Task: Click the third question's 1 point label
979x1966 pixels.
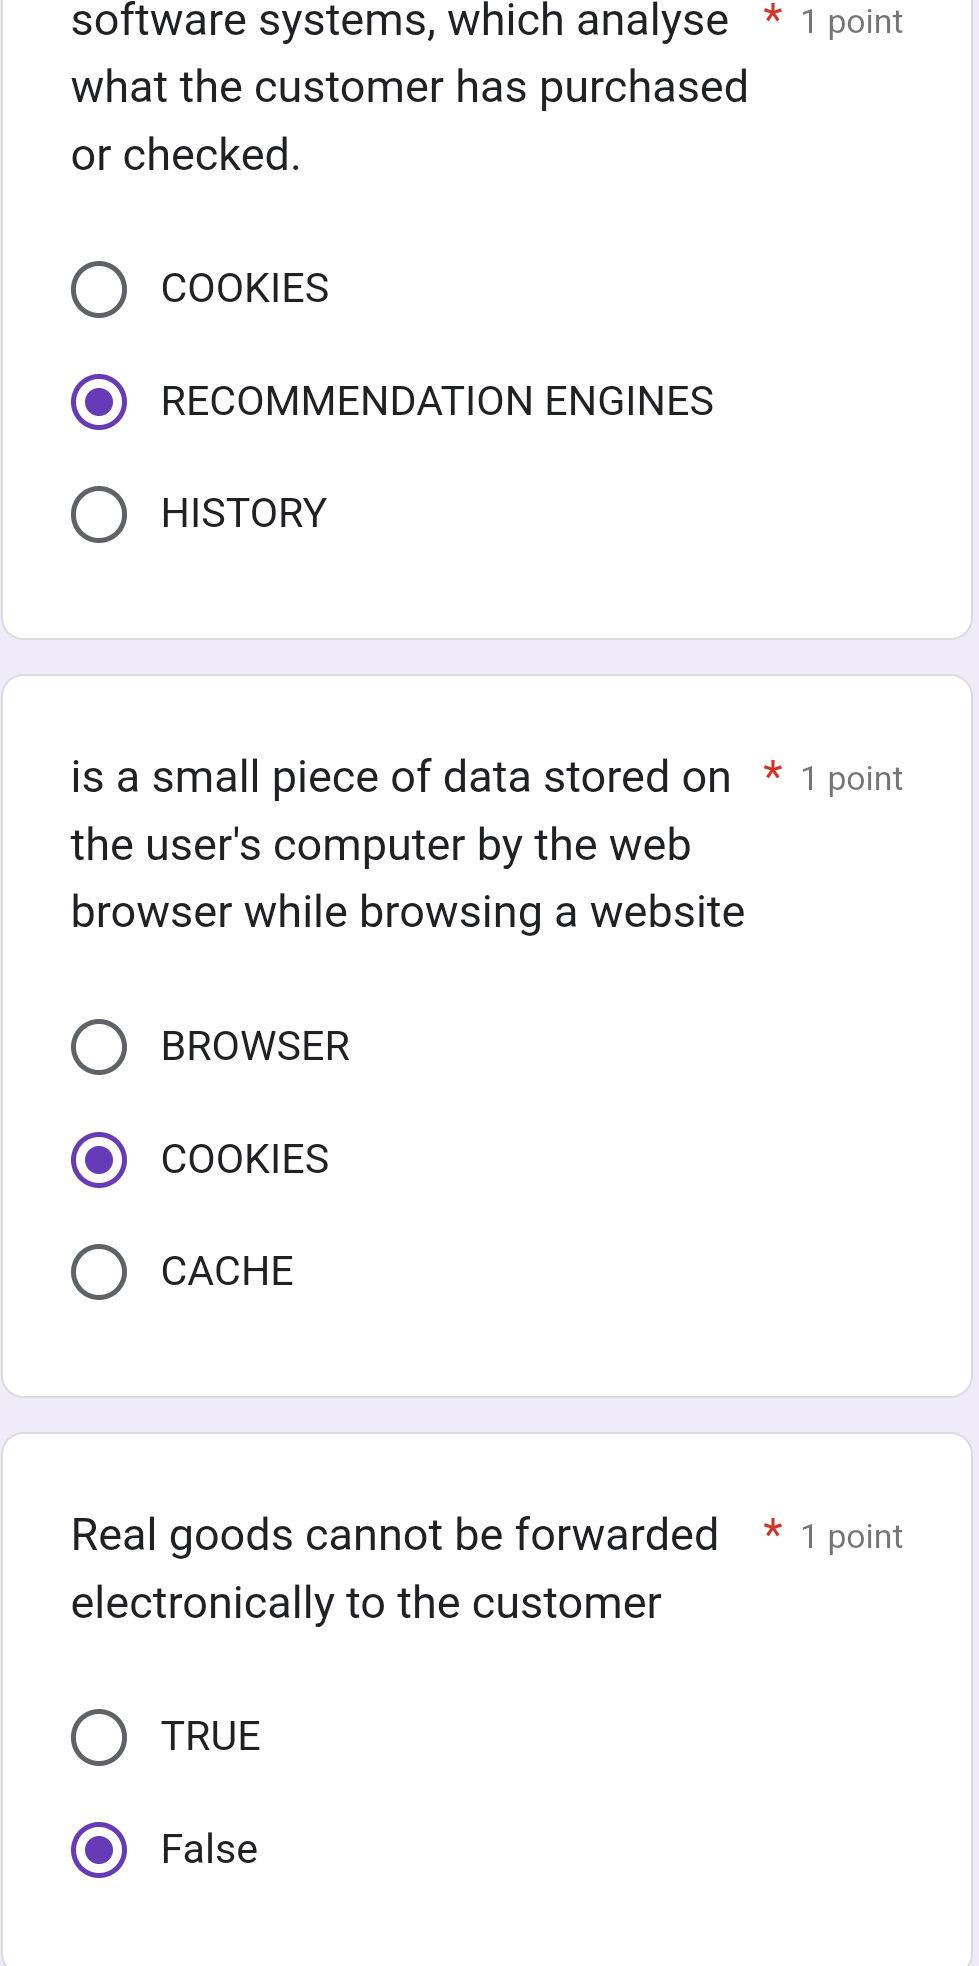Action: point(851,1536)
